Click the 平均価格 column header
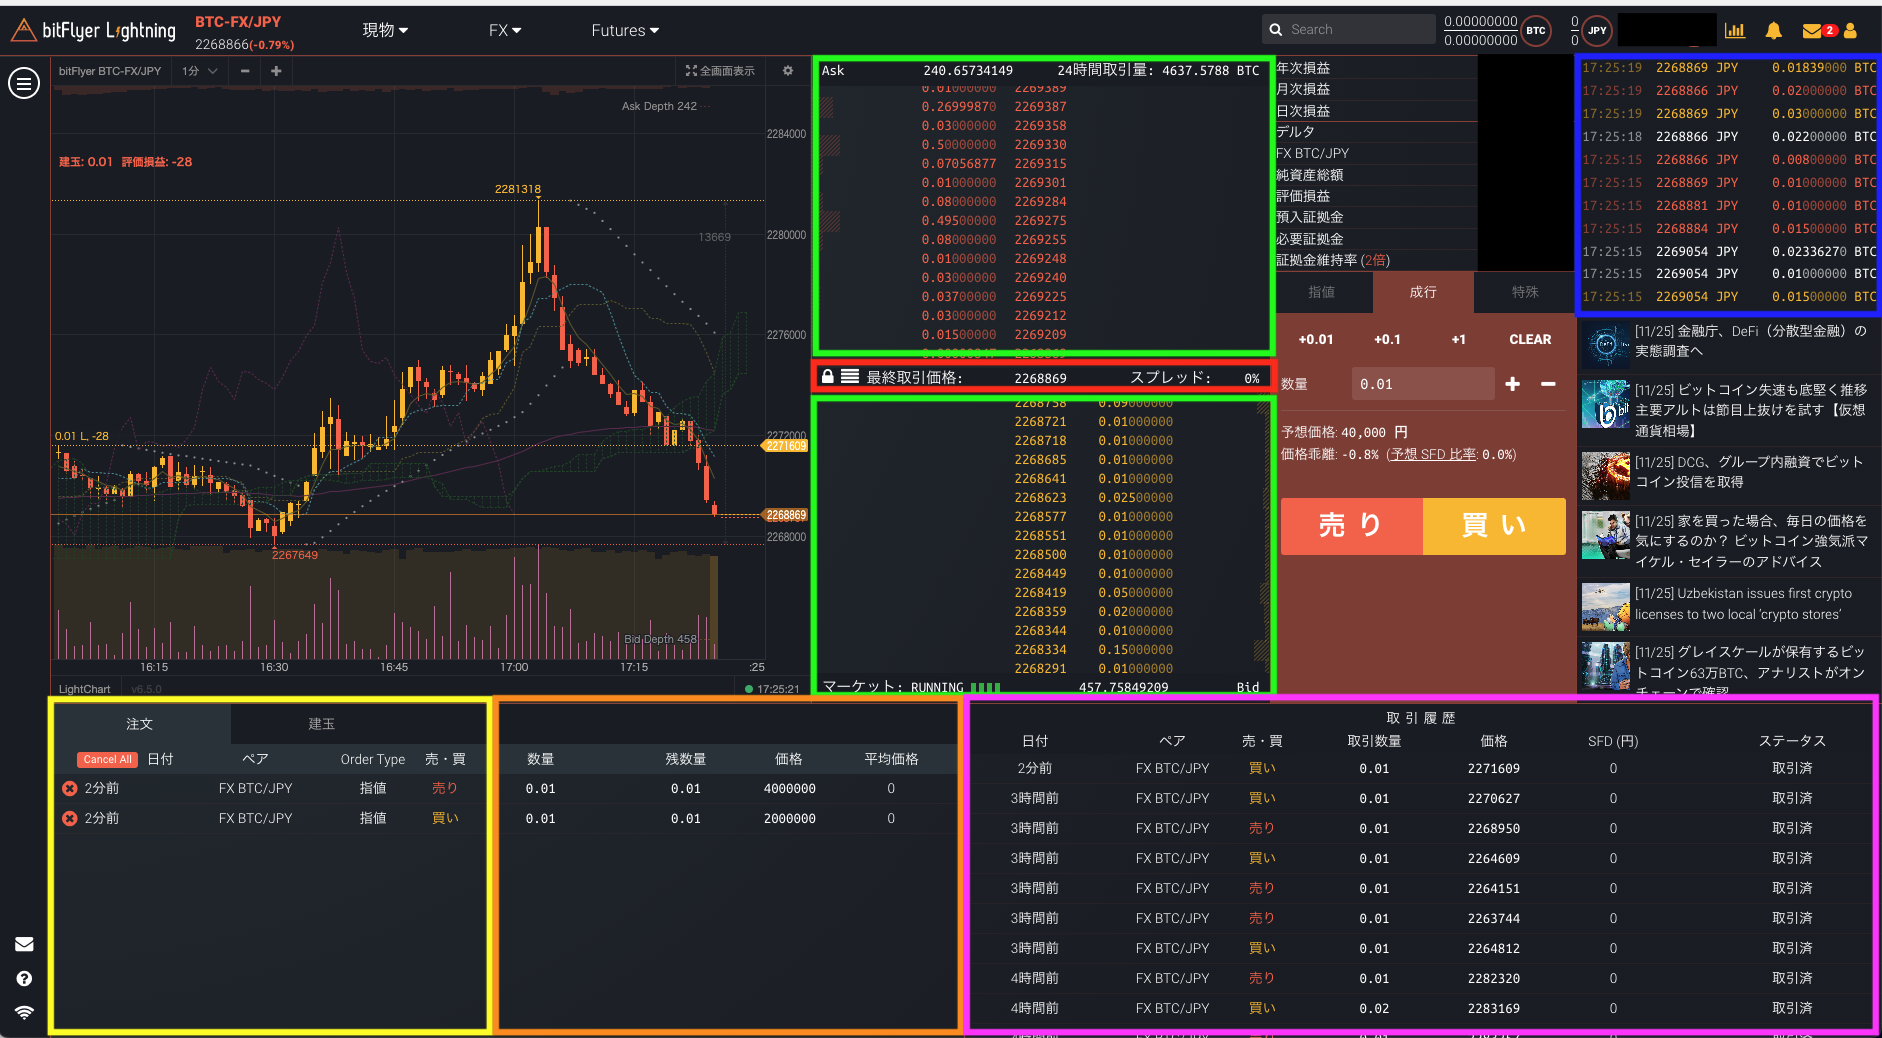Image resolution: width=1882 pixels, height=1038 pixels. click(891, 760)
